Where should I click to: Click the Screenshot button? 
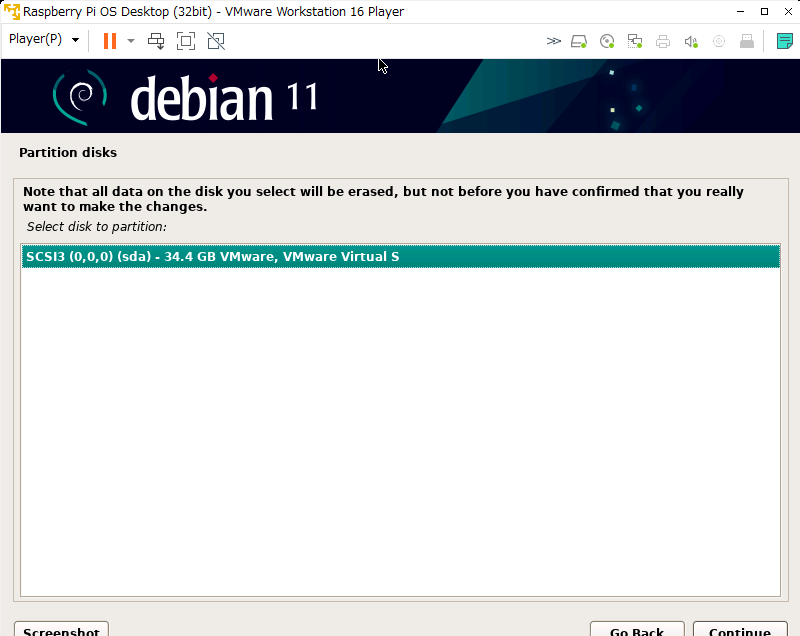pyautogui.click(x=61, y=629)
